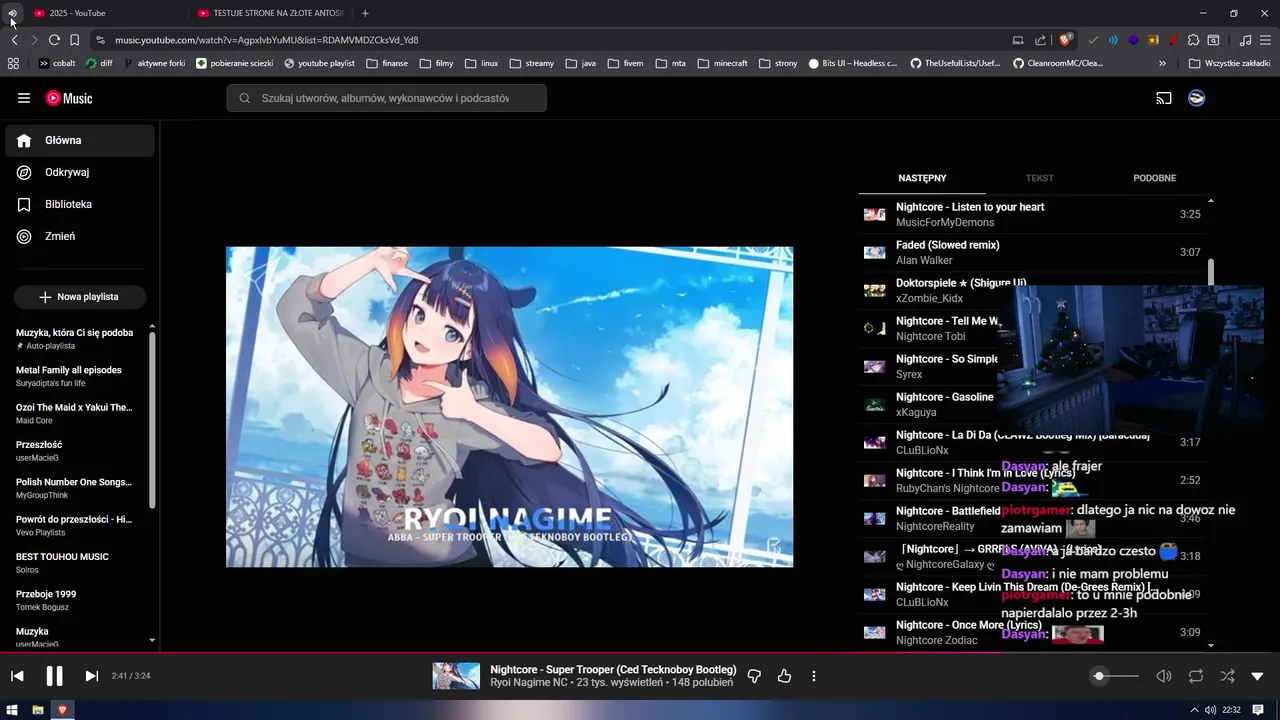Show hidden bookmarks chevron
Viewport: 1280px width, 720px height.
1162,63
